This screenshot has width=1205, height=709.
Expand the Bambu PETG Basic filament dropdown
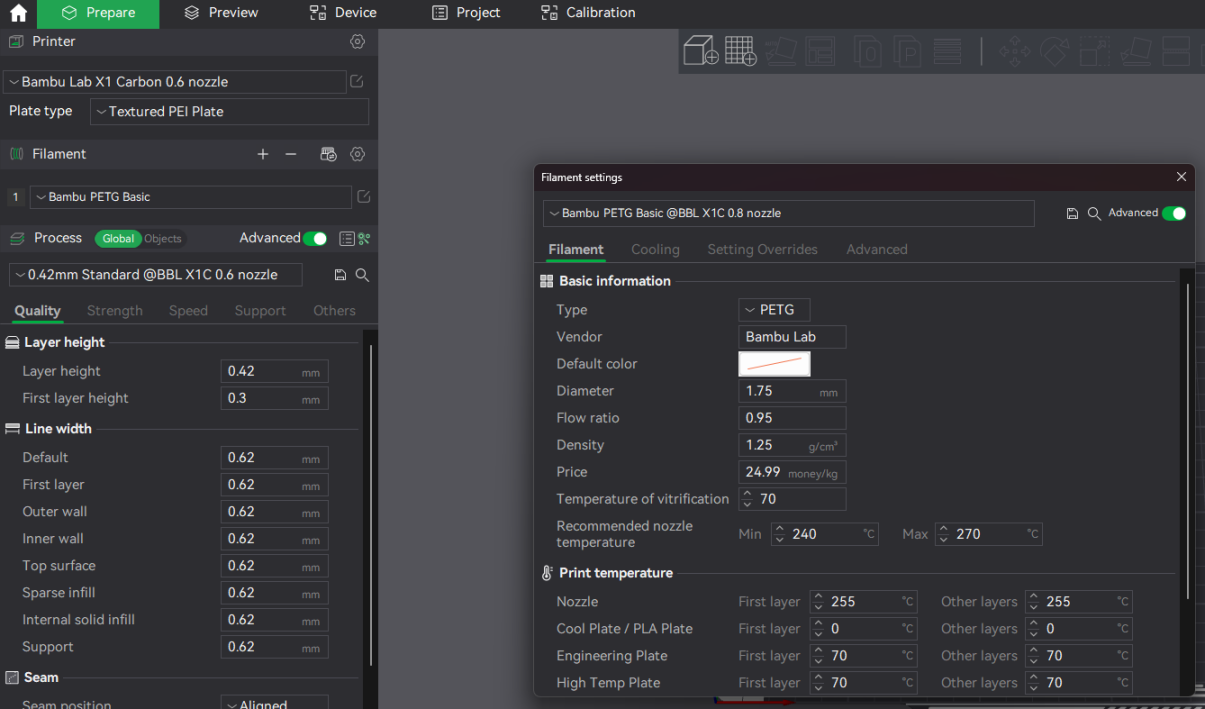click(x=190, y=197)
